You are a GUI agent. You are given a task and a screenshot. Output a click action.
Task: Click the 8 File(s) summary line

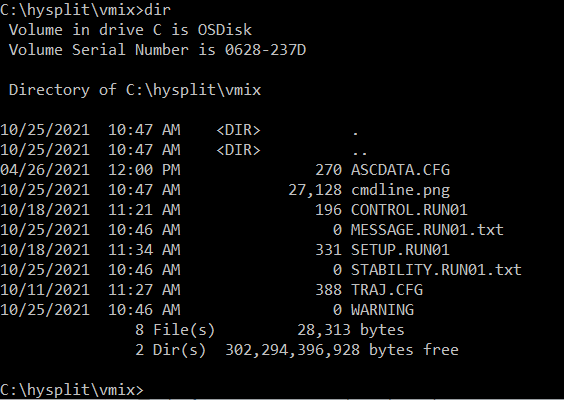coord(270,330)
